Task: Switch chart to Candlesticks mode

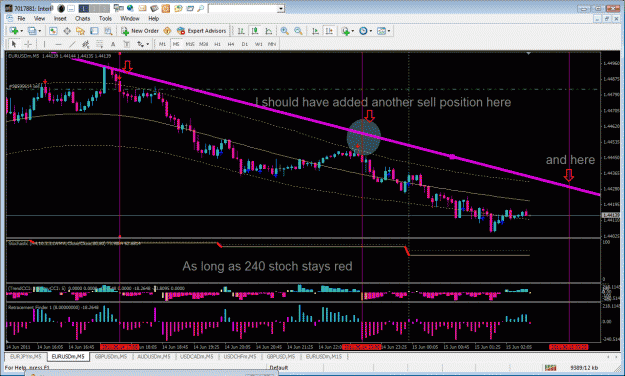Action: coord(255,31)
